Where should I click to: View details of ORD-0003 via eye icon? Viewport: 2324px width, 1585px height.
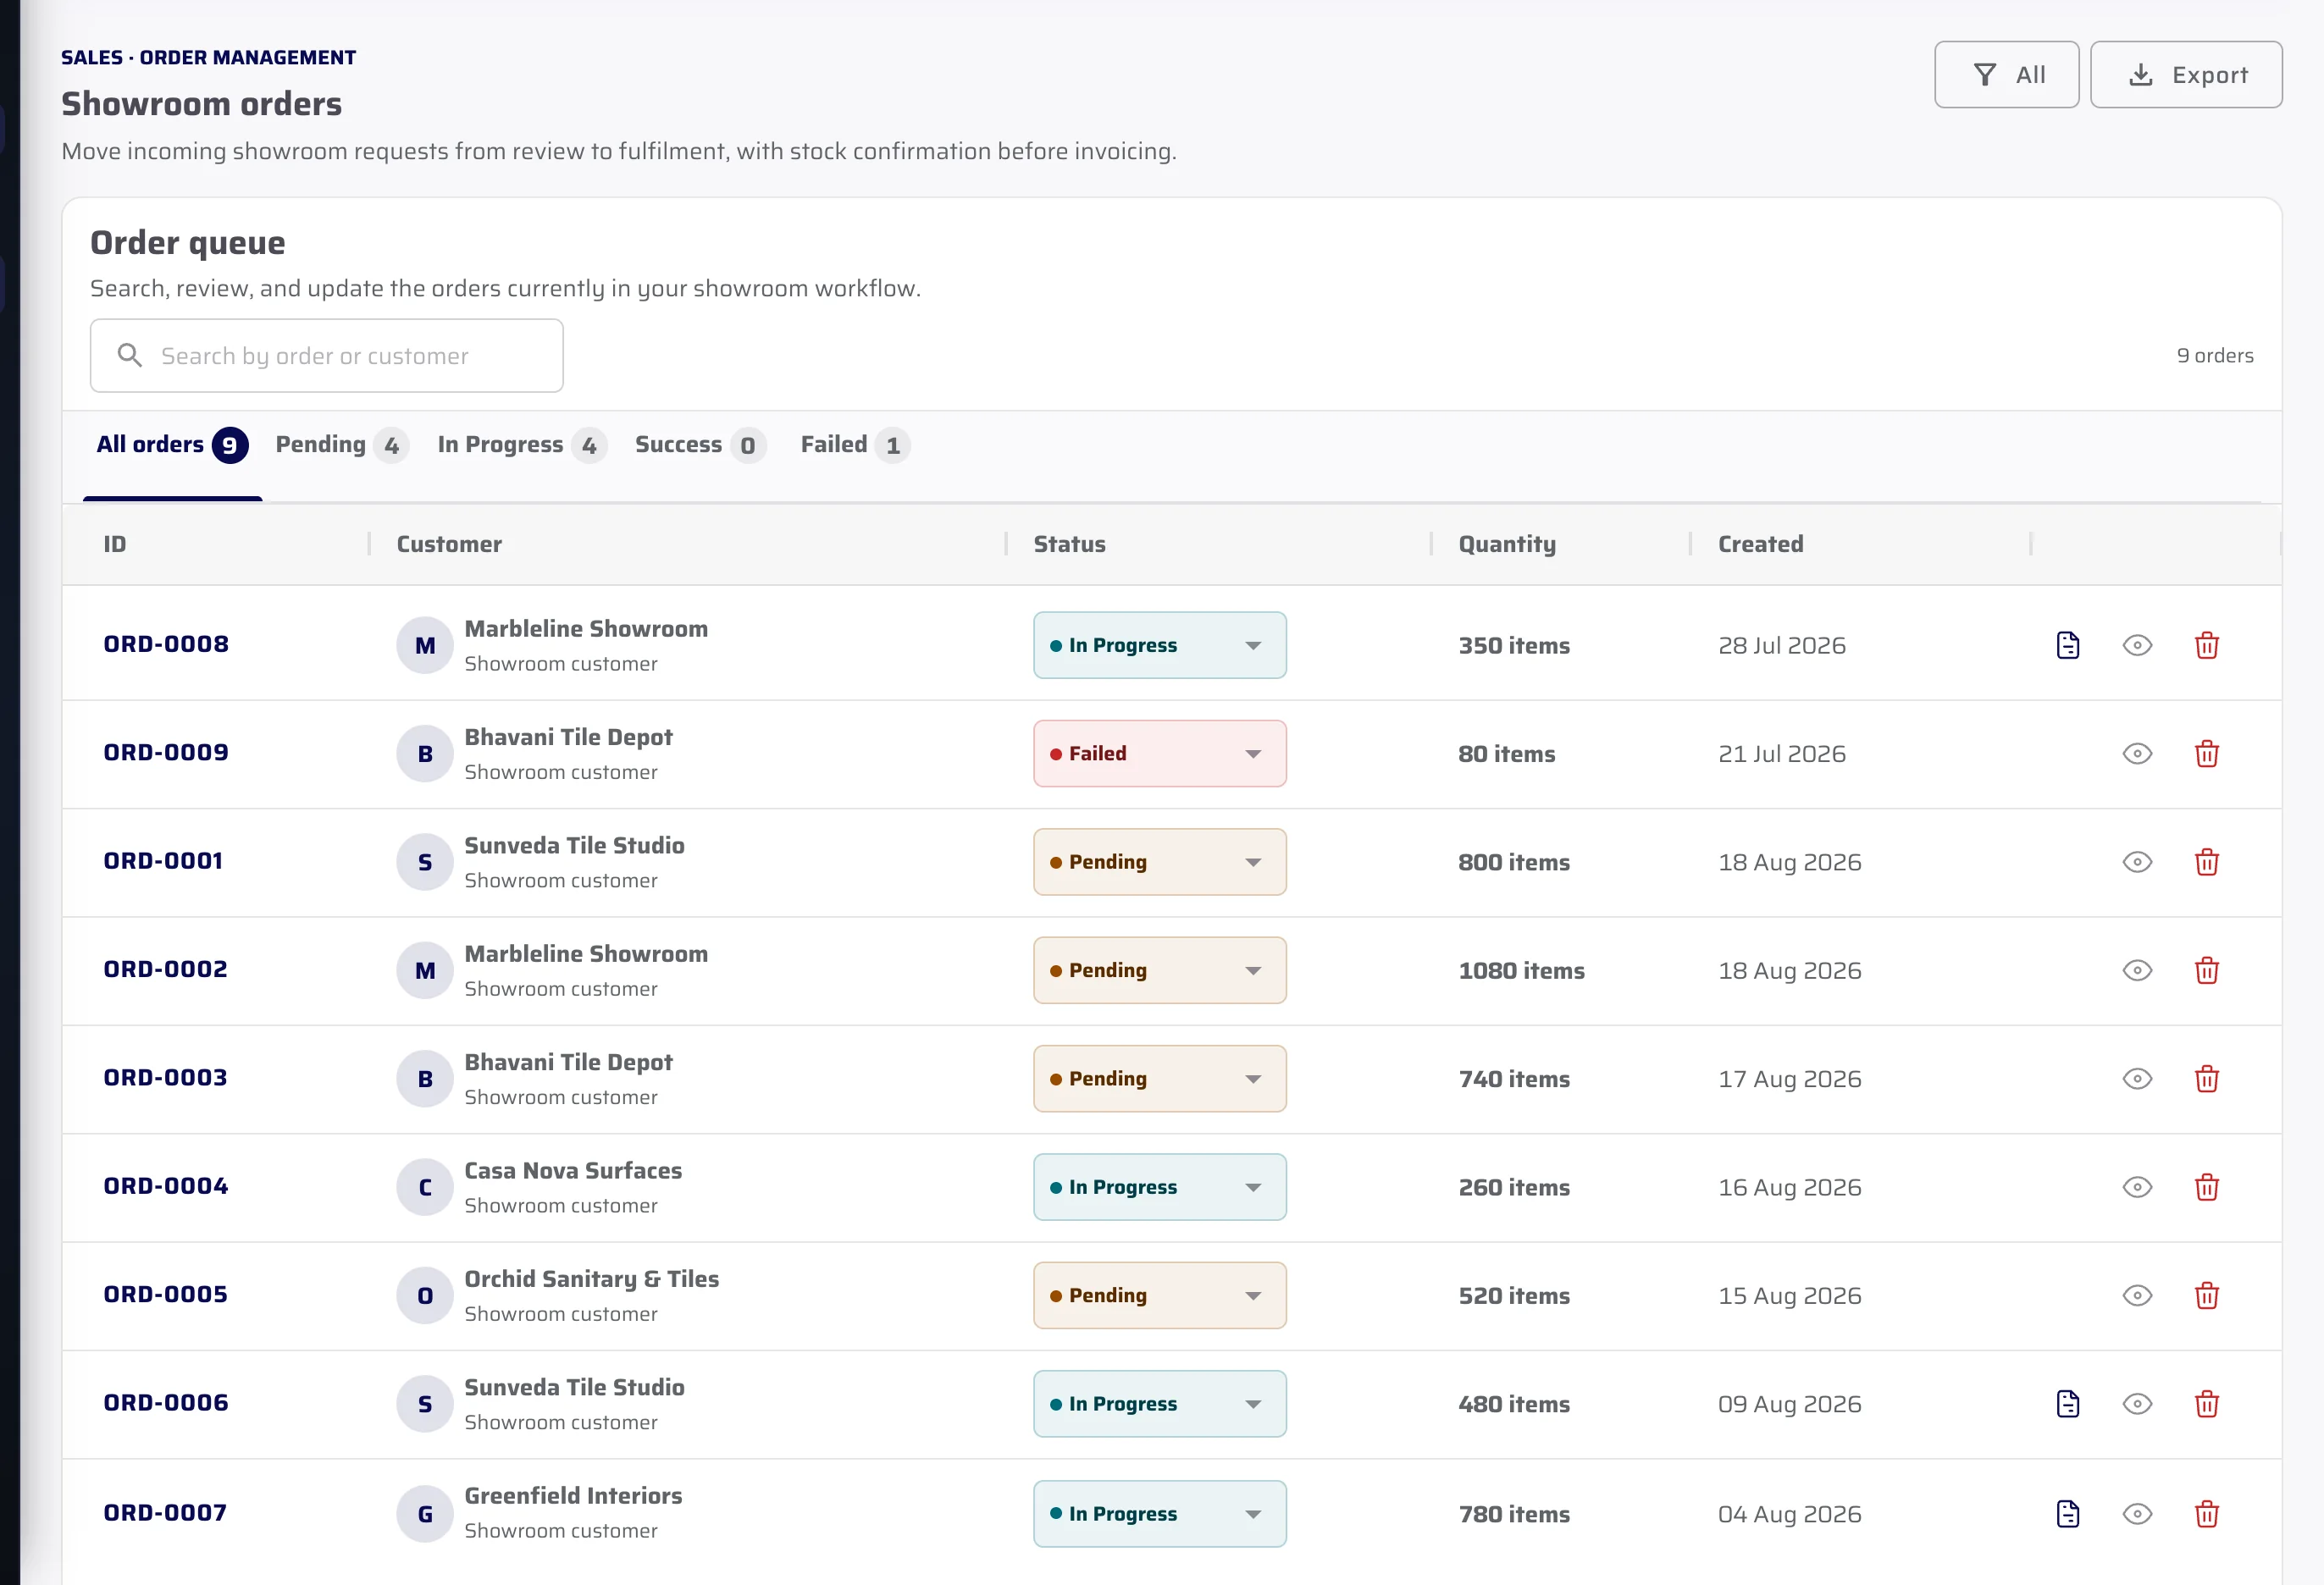click(x=2137, y=1079)
